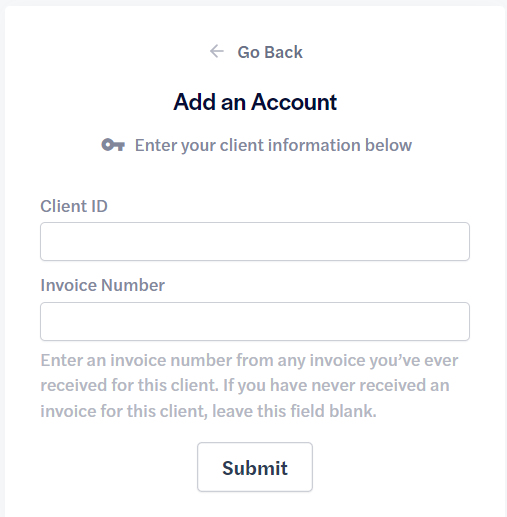
Task: Follow the Go Back link text
Action: click(270, 52)
